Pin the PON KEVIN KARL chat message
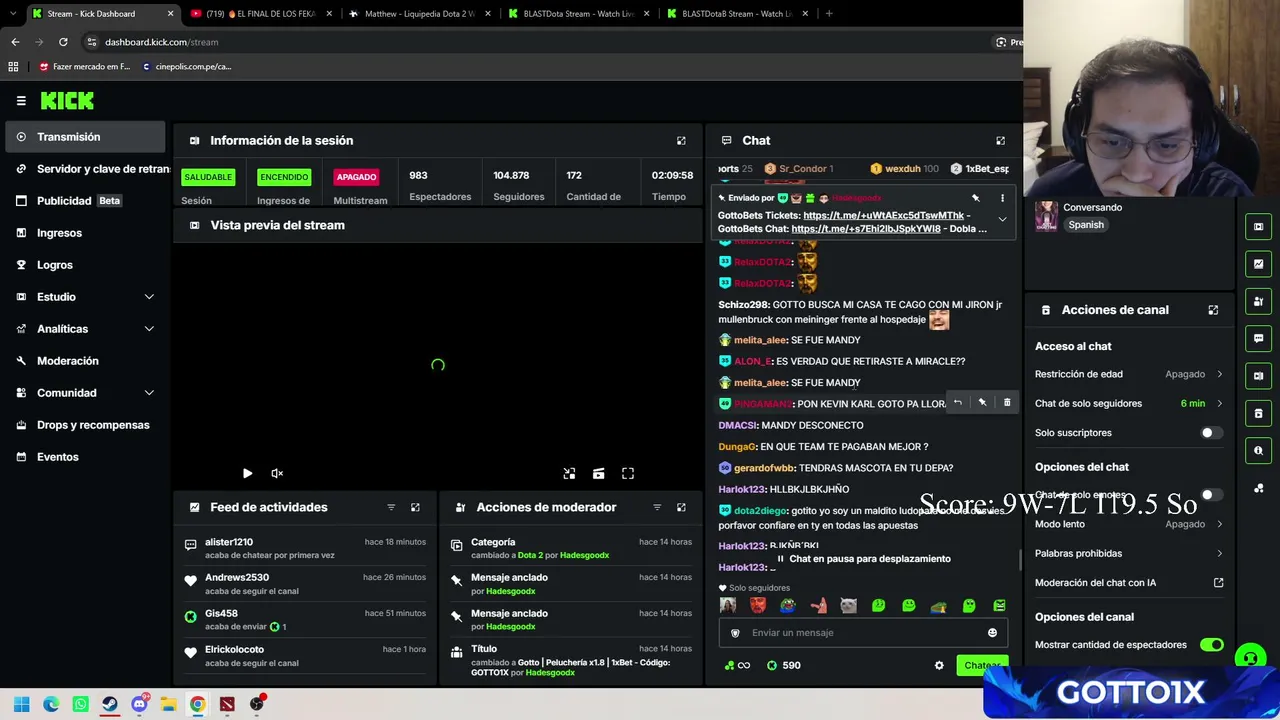This screenshot has height=720, width=1280. click(x=982, y=403)
